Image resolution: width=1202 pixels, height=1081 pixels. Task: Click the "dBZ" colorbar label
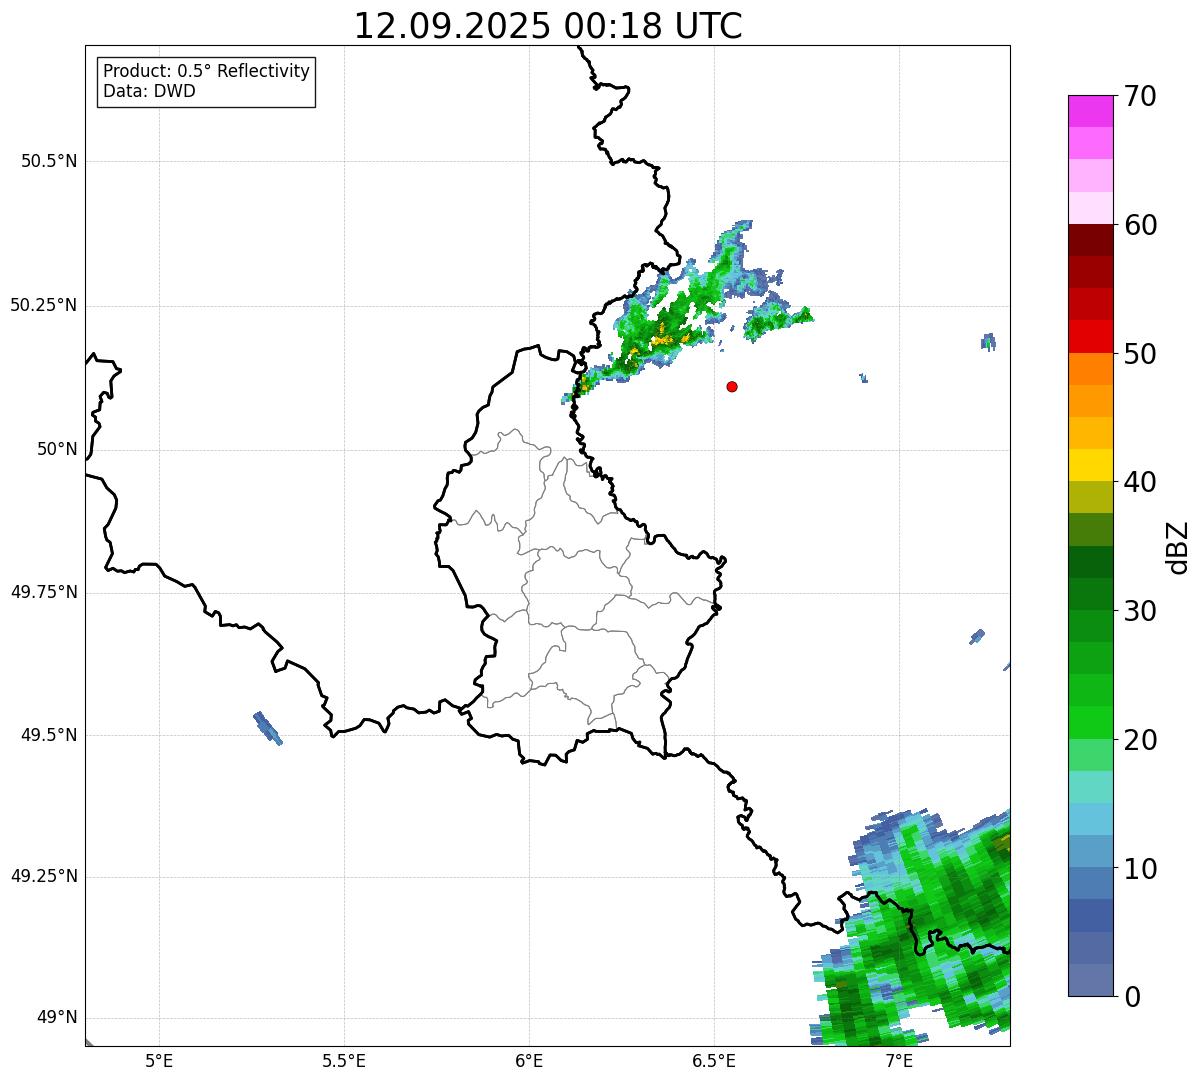(x=1178, y=546)
